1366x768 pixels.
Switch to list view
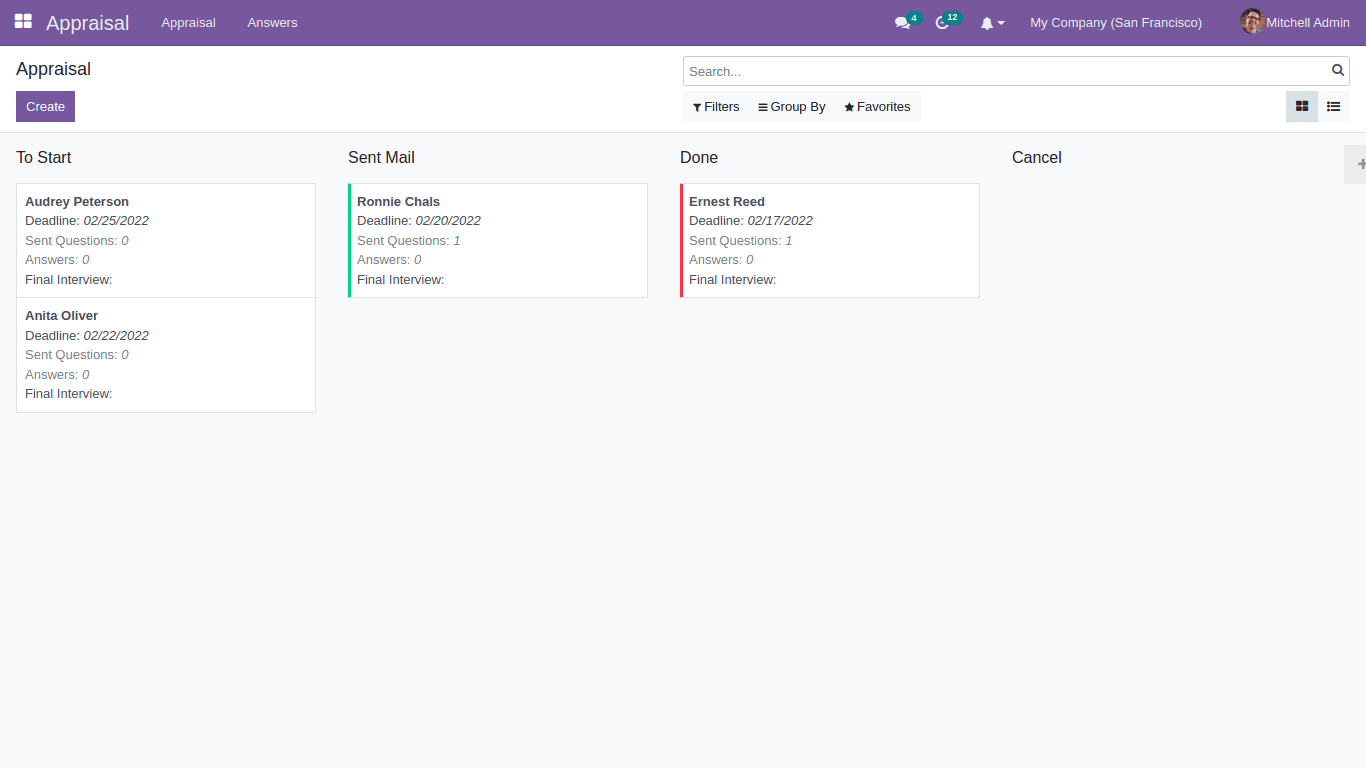click(x=1333, y=106)
